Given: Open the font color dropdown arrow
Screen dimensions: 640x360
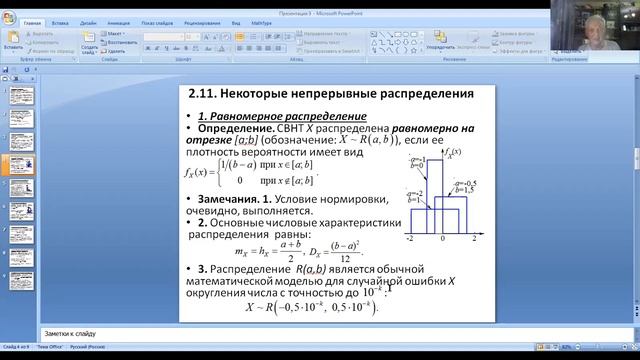Looking at the screenshot, I should 227,49.
